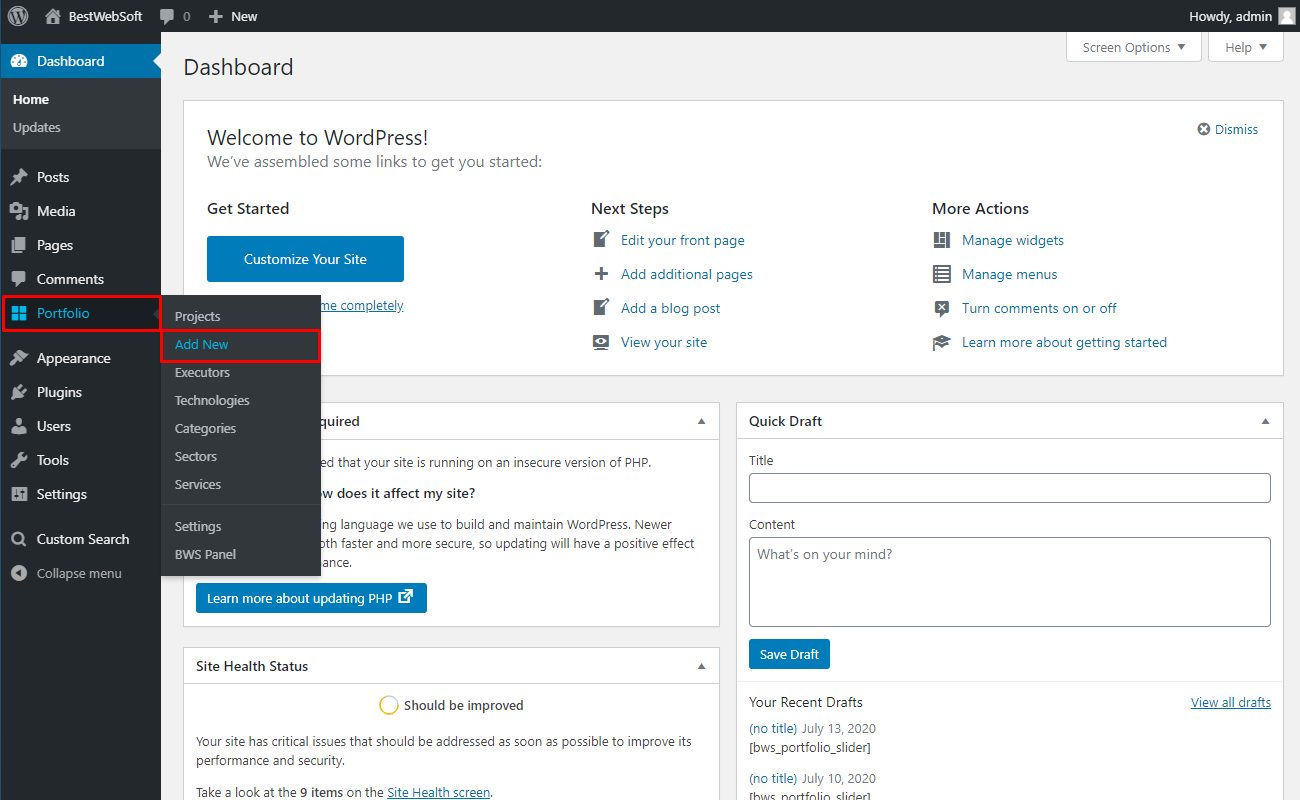
Task: Open the Screen Options dropdown
Action: (x=1134, y=47)
